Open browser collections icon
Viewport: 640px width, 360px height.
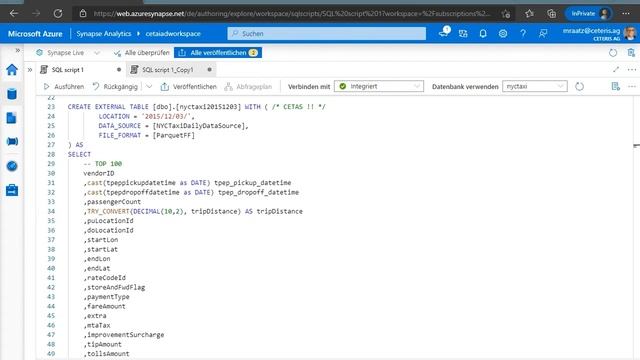coord(551,13)
